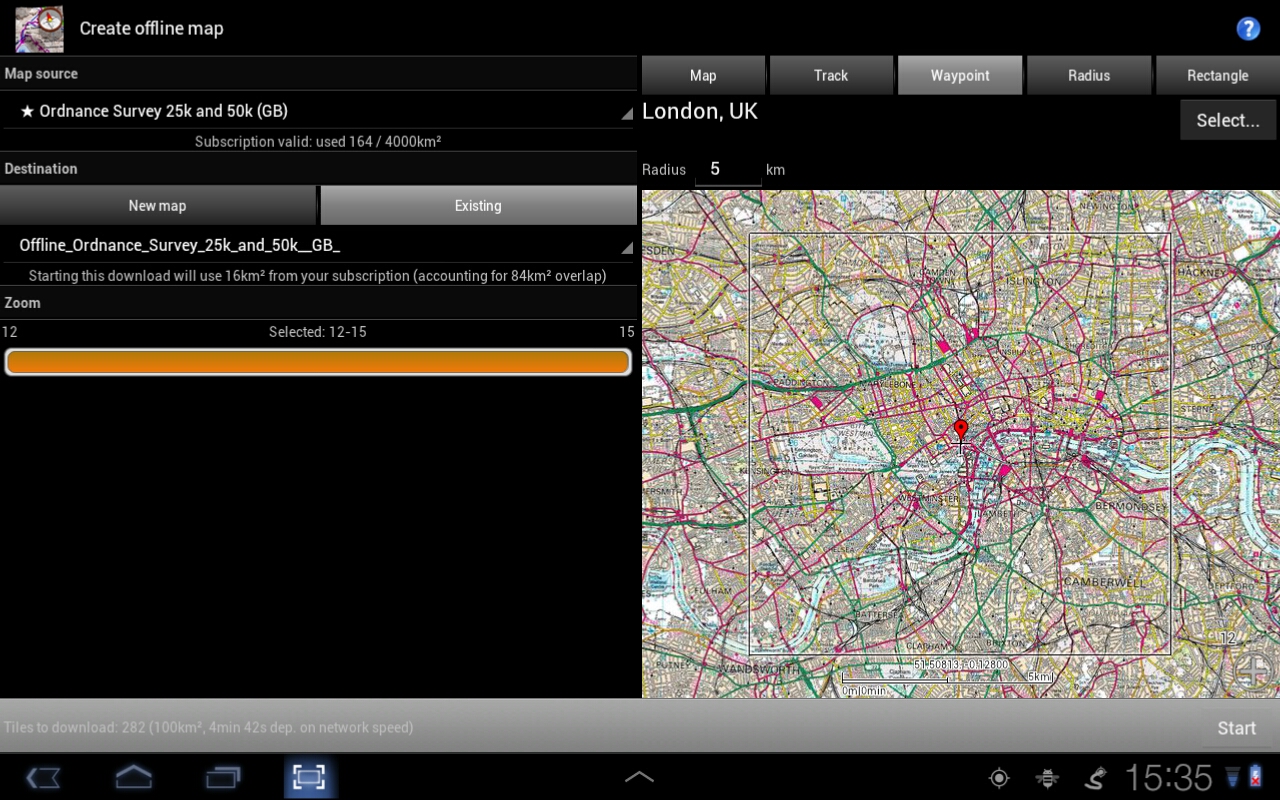Viewport: 1280px width, 800px height.
Task: Click the Select... waypoint button
Action: [1227, 120]
